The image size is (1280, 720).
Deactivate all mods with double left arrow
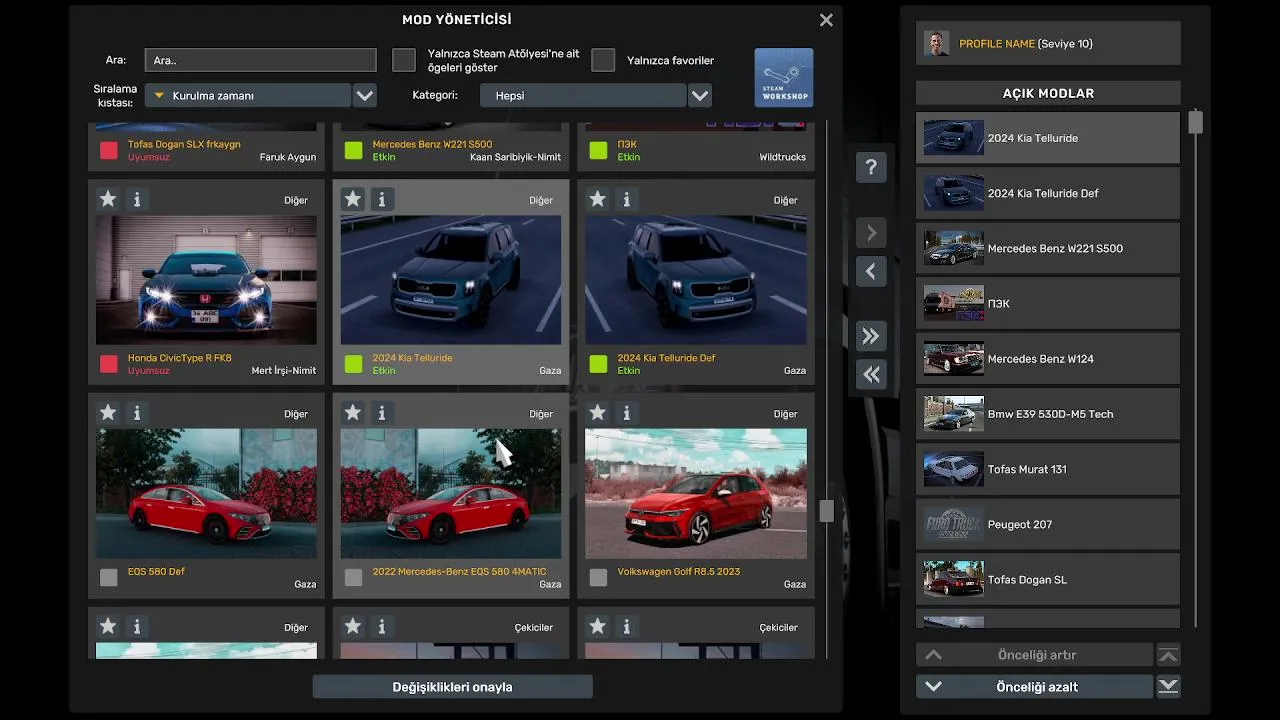pos(871,374)
